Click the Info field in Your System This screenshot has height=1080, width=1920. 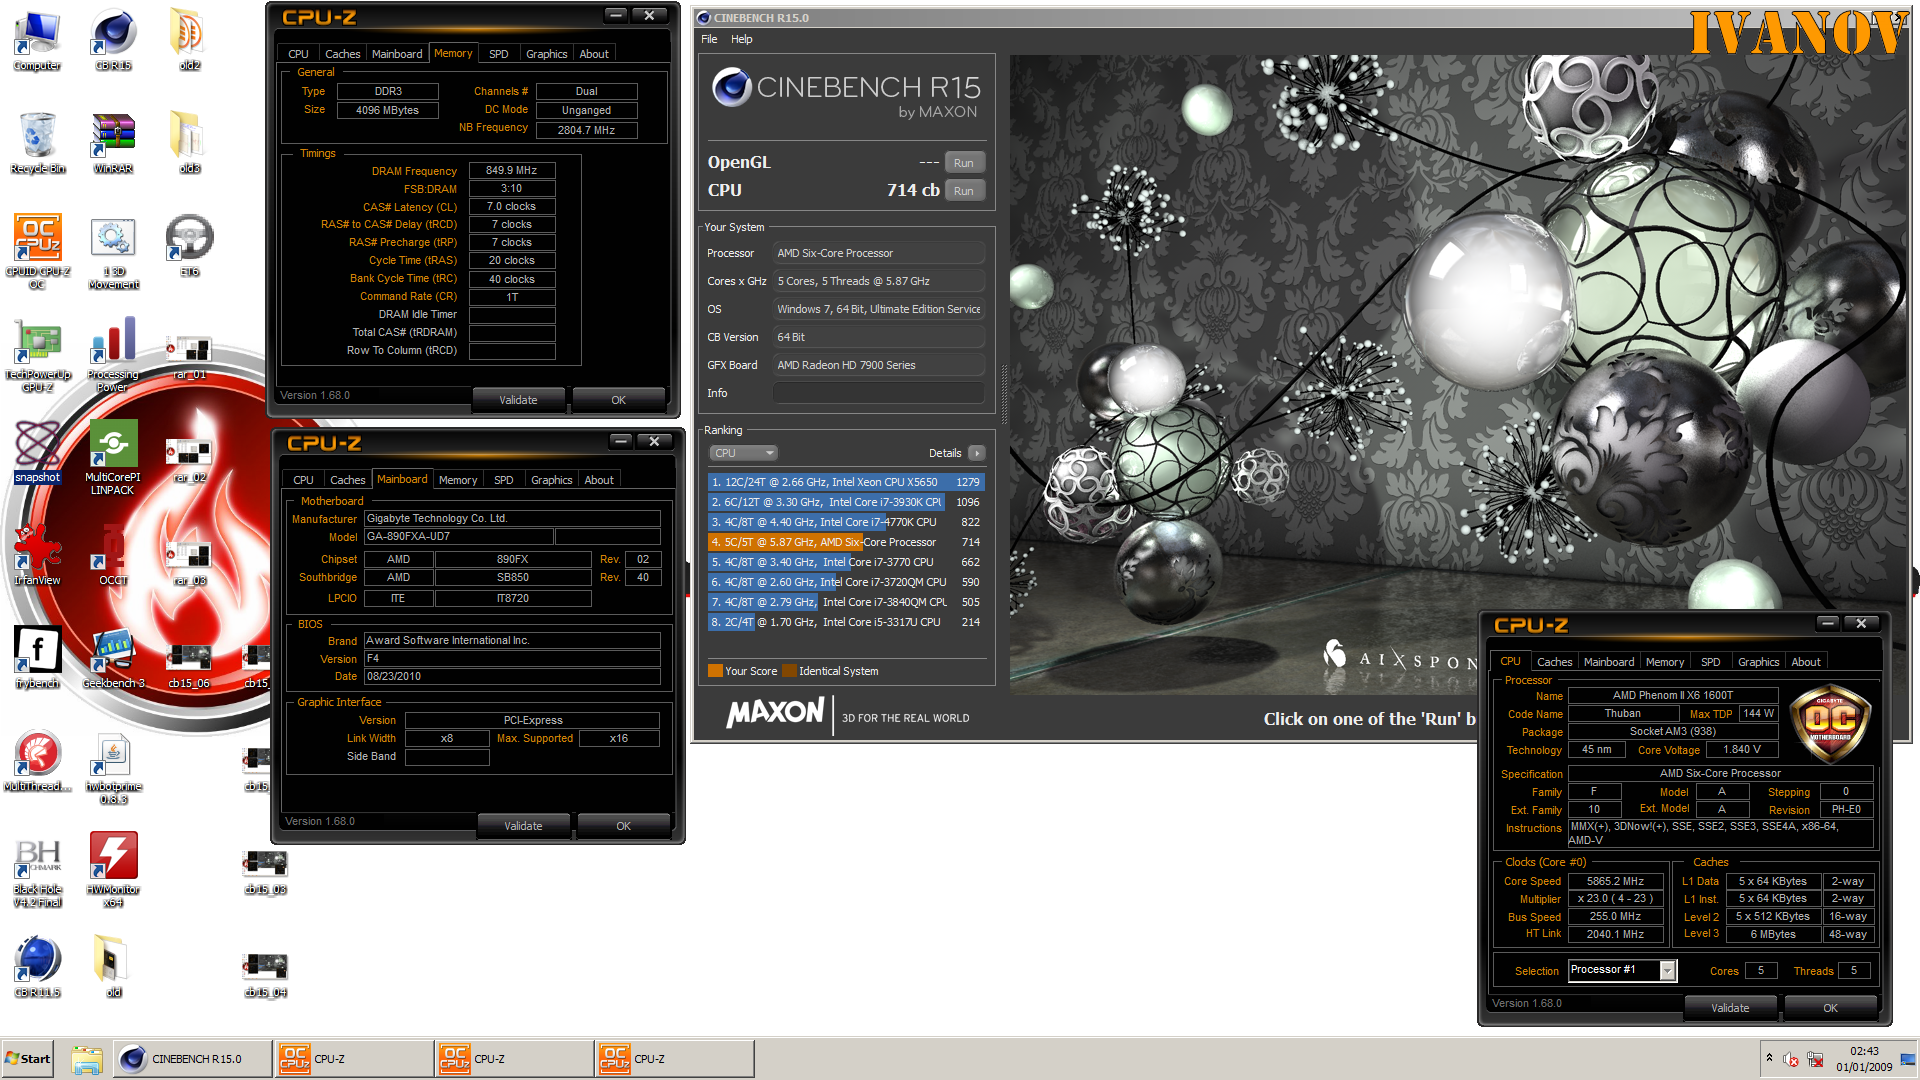[x=878, y=393]
